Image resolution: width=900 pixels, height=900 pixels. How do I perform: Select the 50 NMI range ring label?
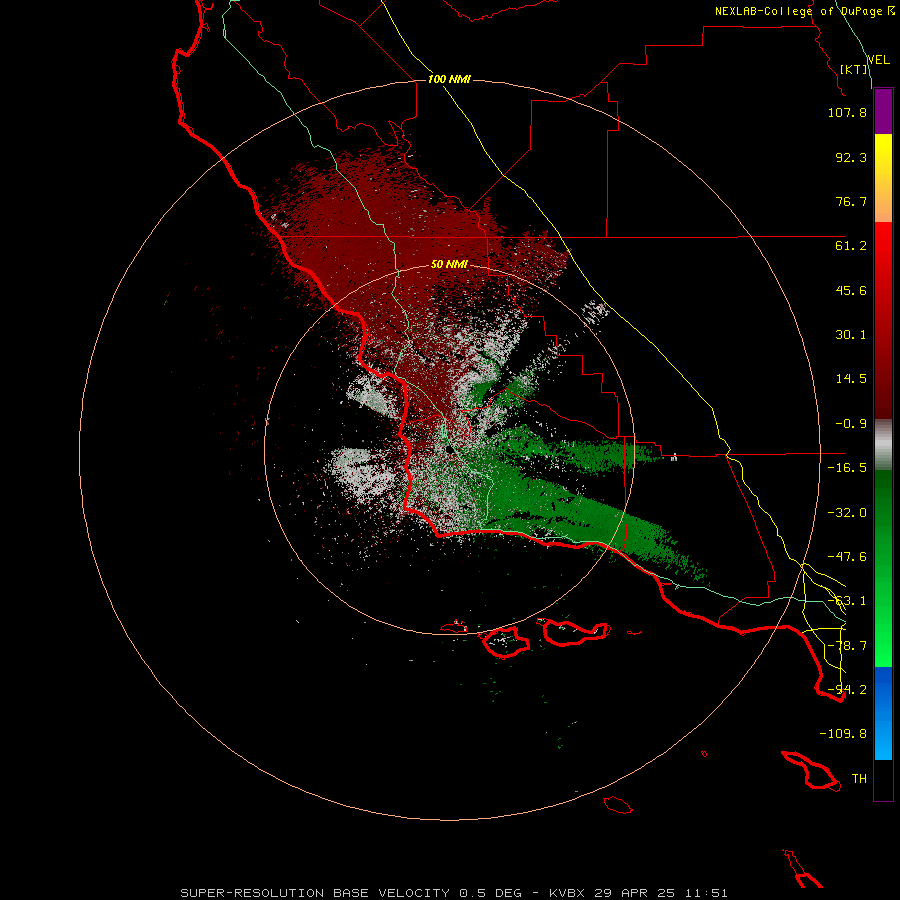449,264
